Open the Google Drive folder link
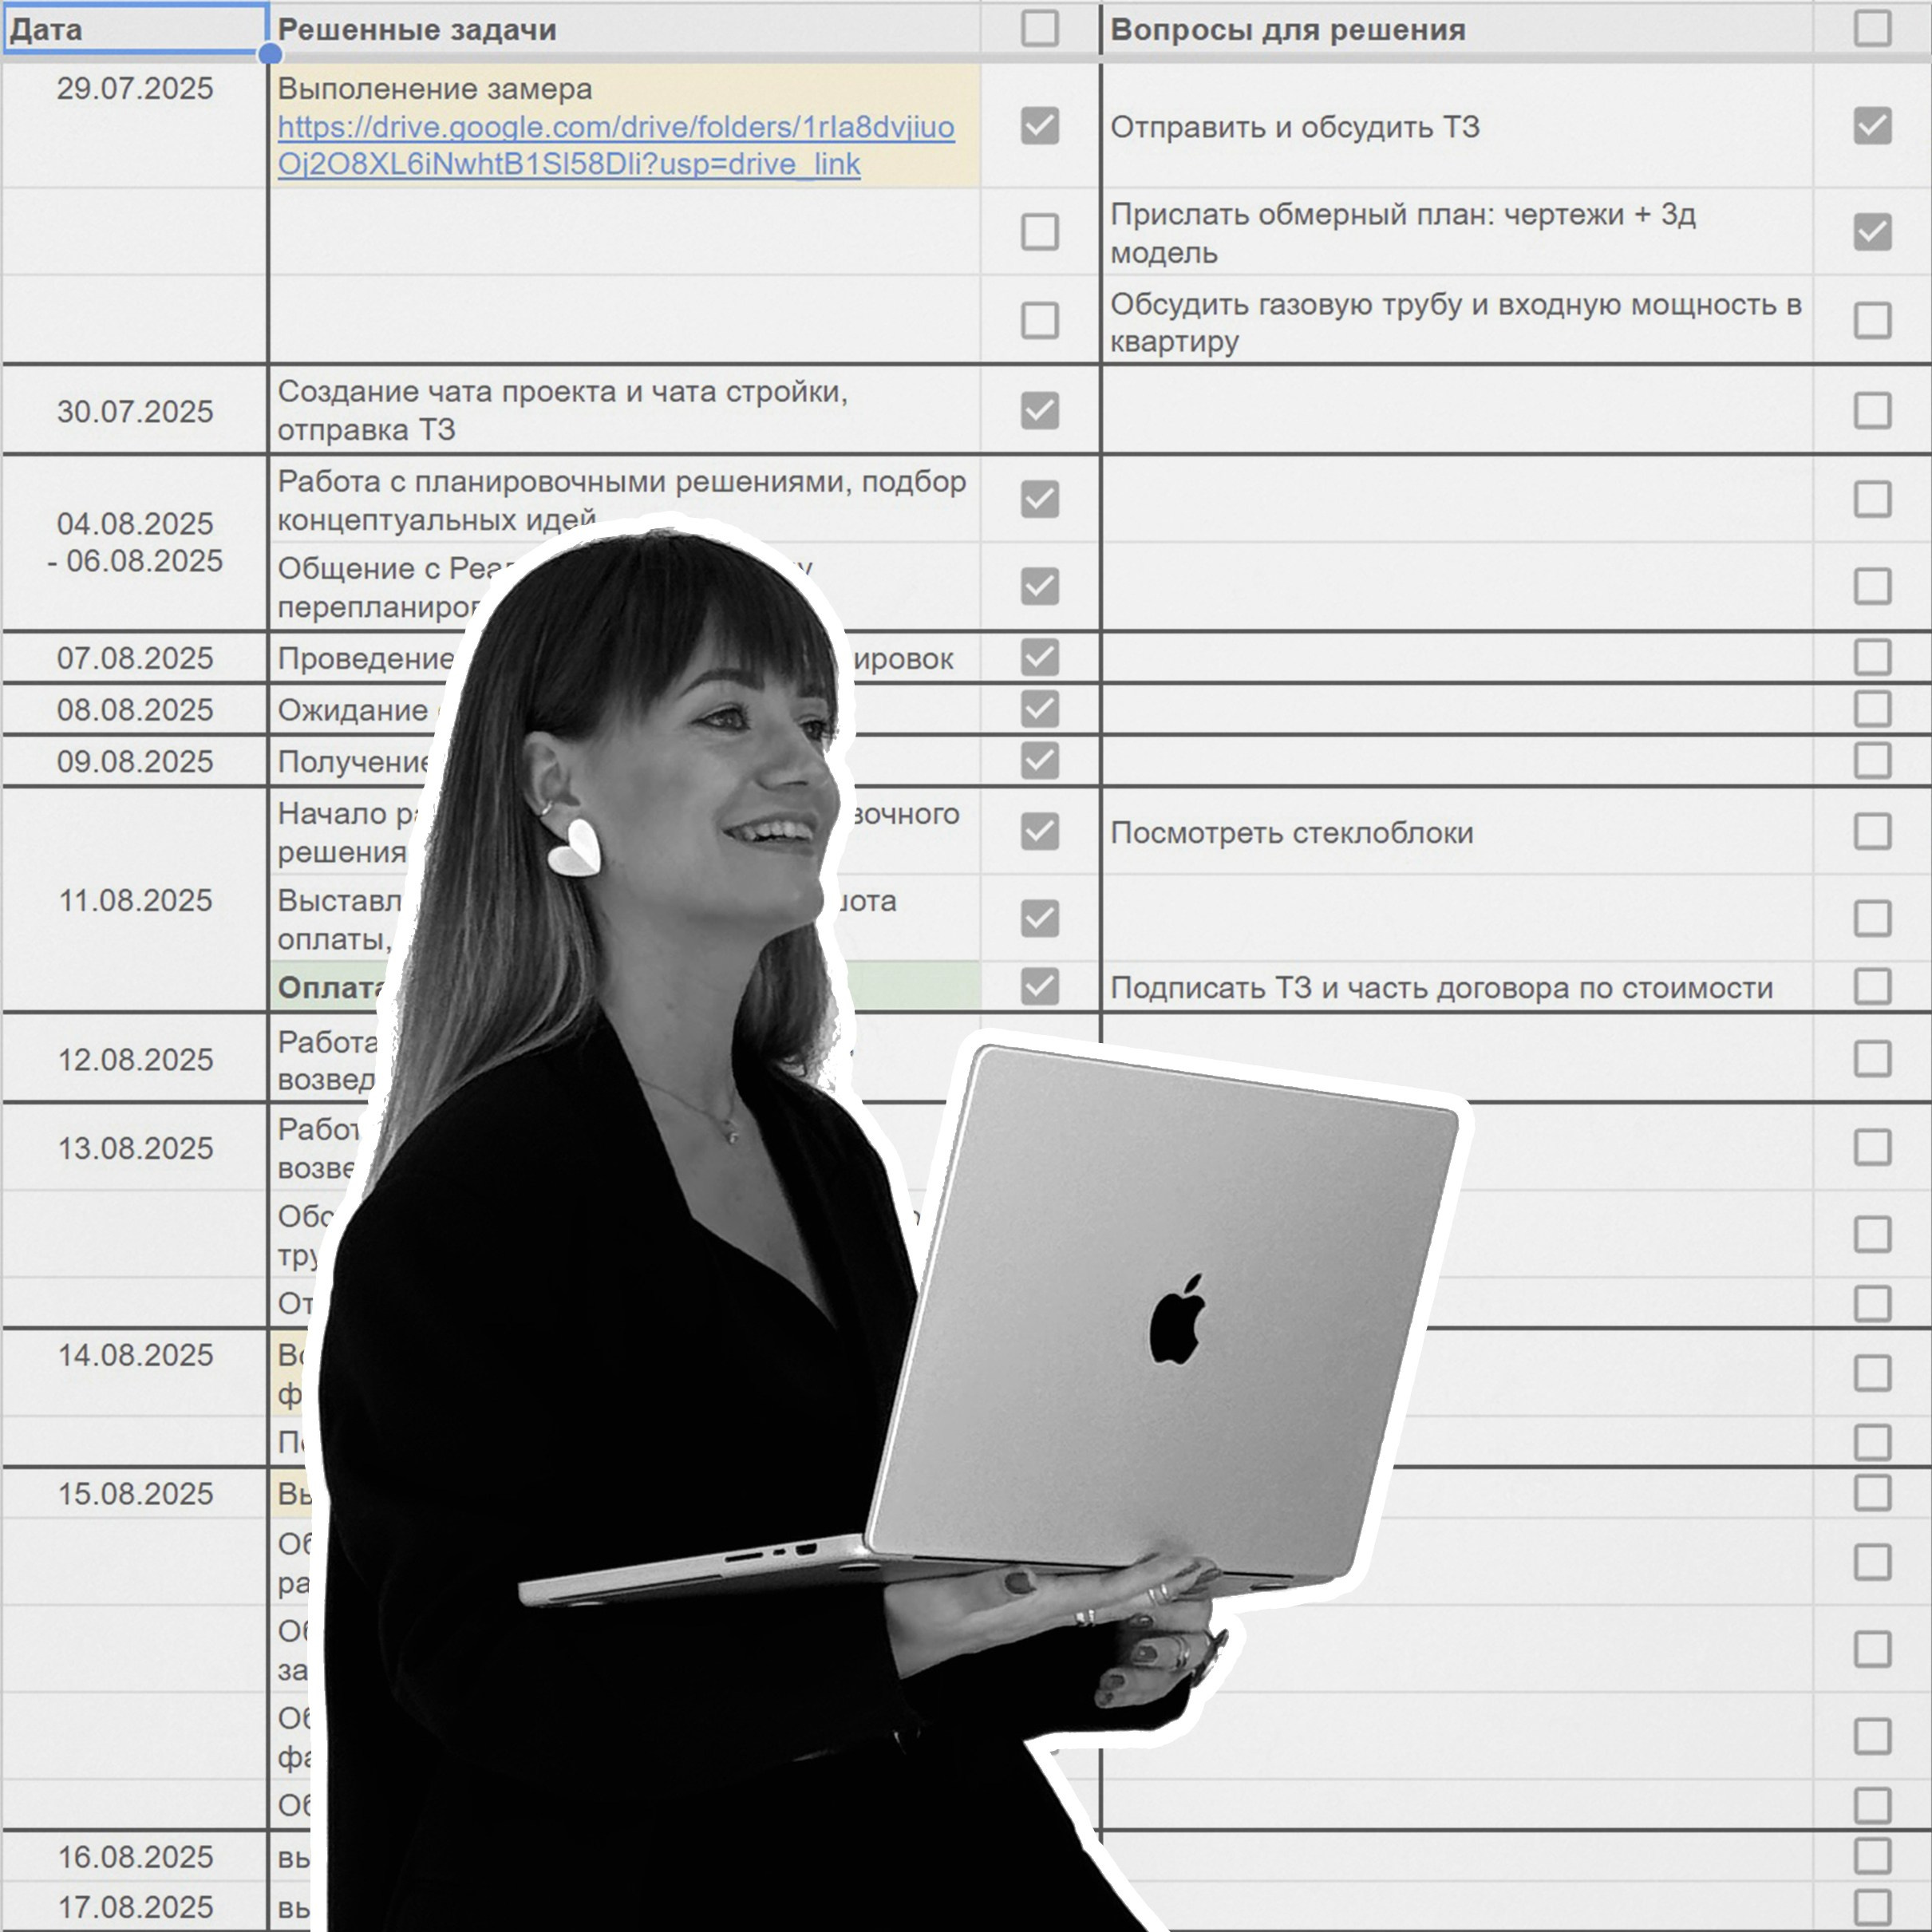The image size is (1932, 1932). click(x=616, y=146)
